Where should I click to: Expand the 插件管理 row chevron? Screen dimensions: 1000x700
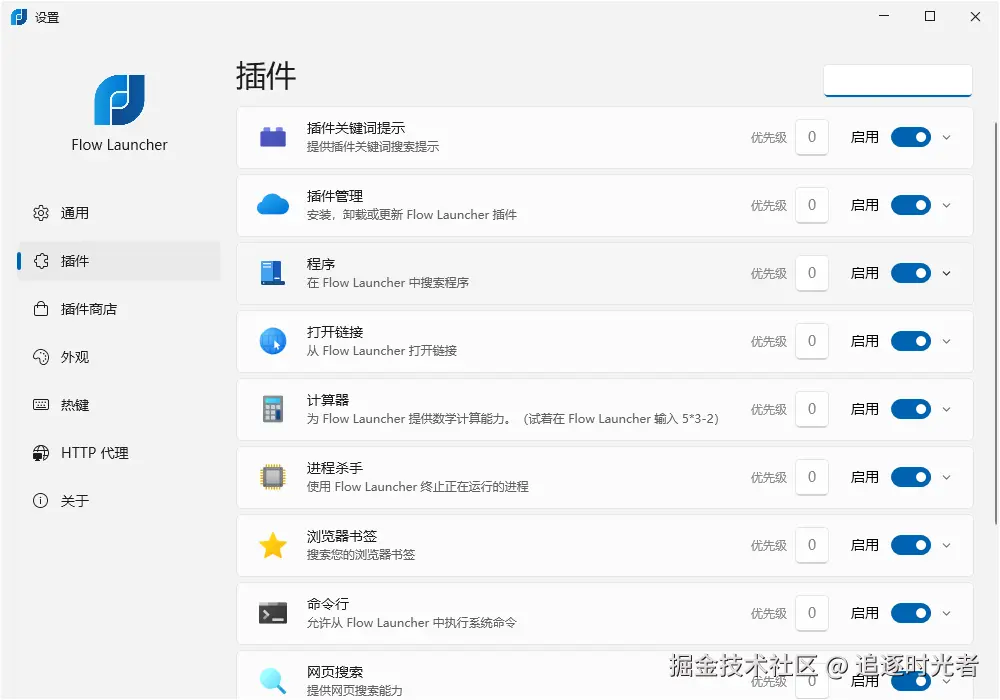[x=946, y=205]
